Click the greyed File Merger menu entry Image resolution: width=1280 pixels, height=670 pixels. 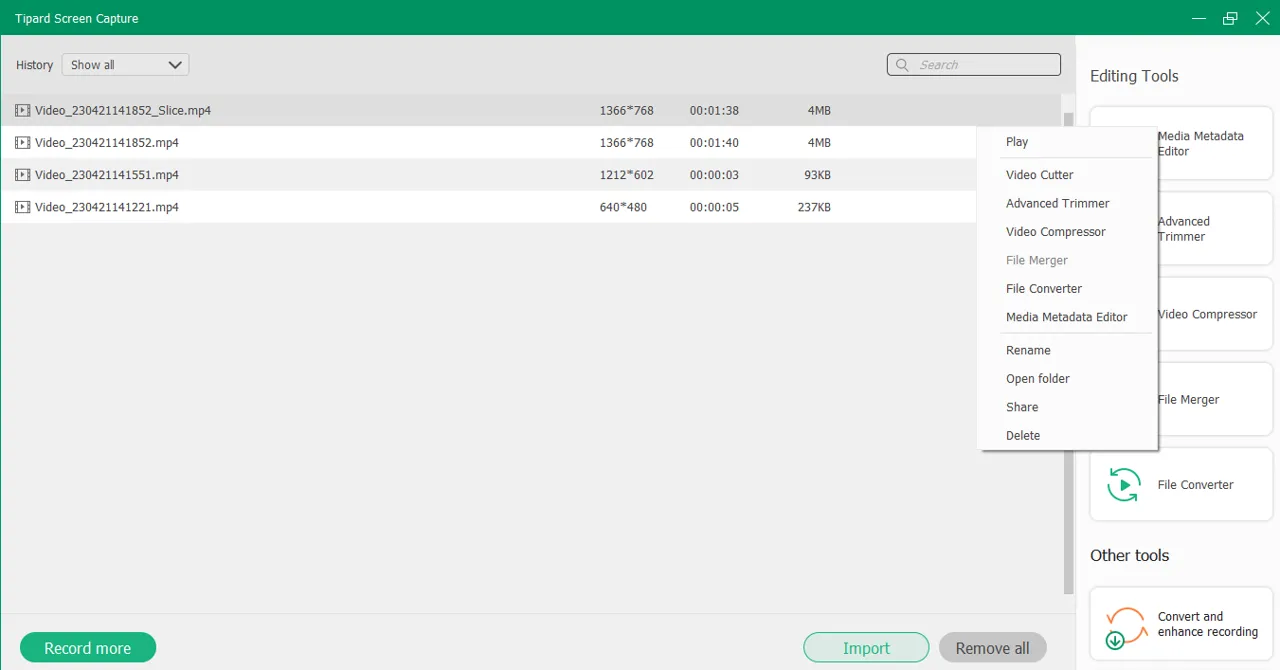[x=1037, y=260]
